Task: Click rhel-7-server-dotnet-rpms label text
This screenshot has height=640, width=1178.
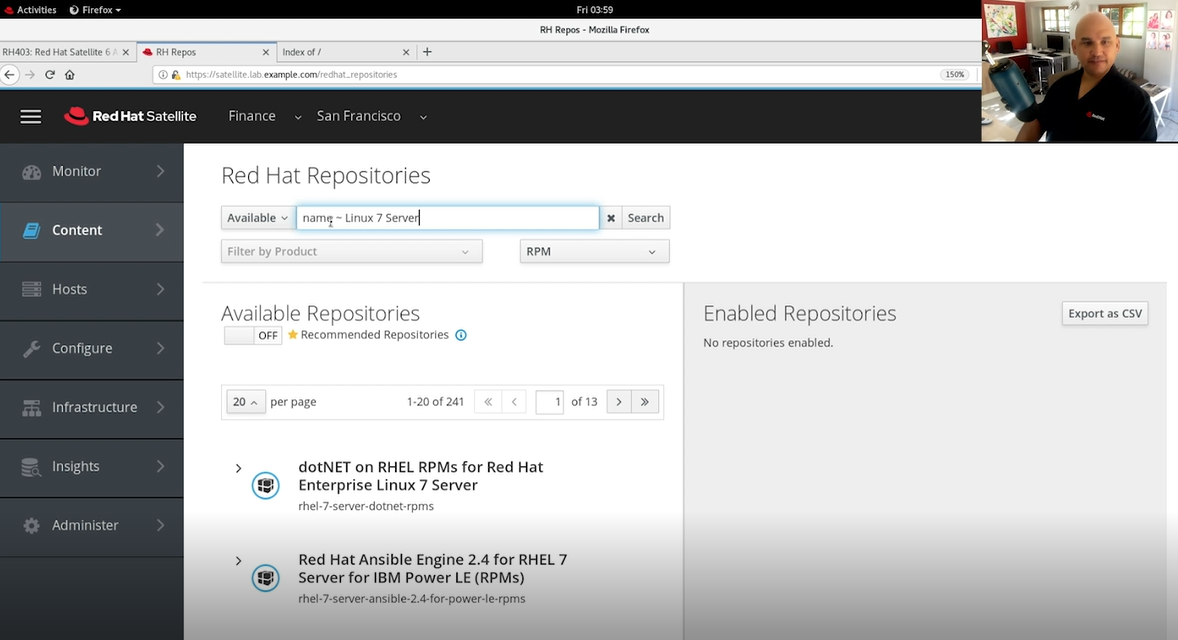Action: point(366,506)
